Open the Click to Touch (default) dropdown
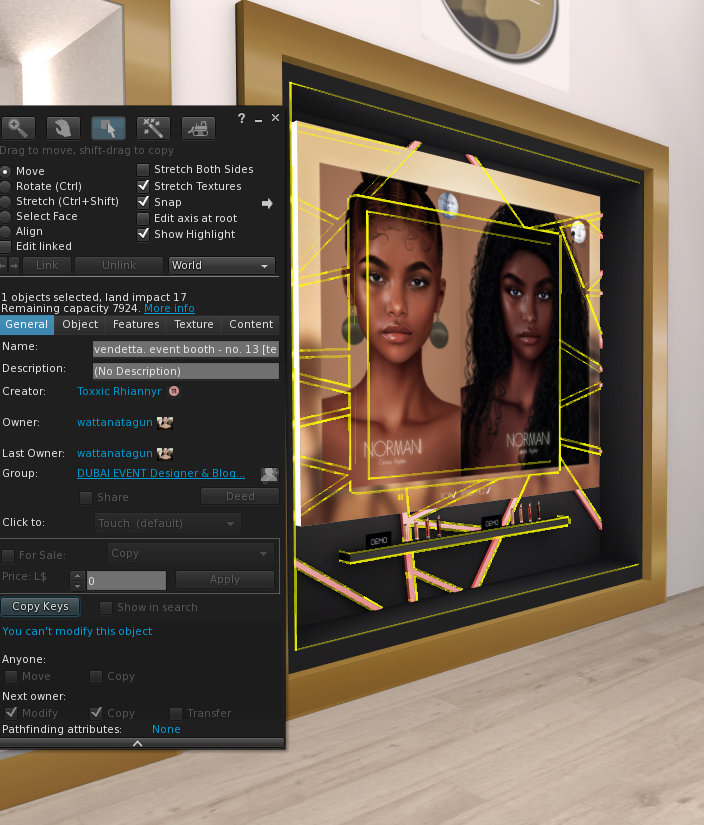The image size is (704, 825). [x=168, y=523]
